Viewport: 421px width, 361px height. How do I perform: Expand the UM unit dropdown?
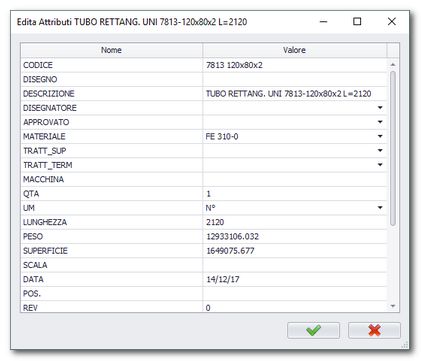pyautogui.click(x=380, y=208)
